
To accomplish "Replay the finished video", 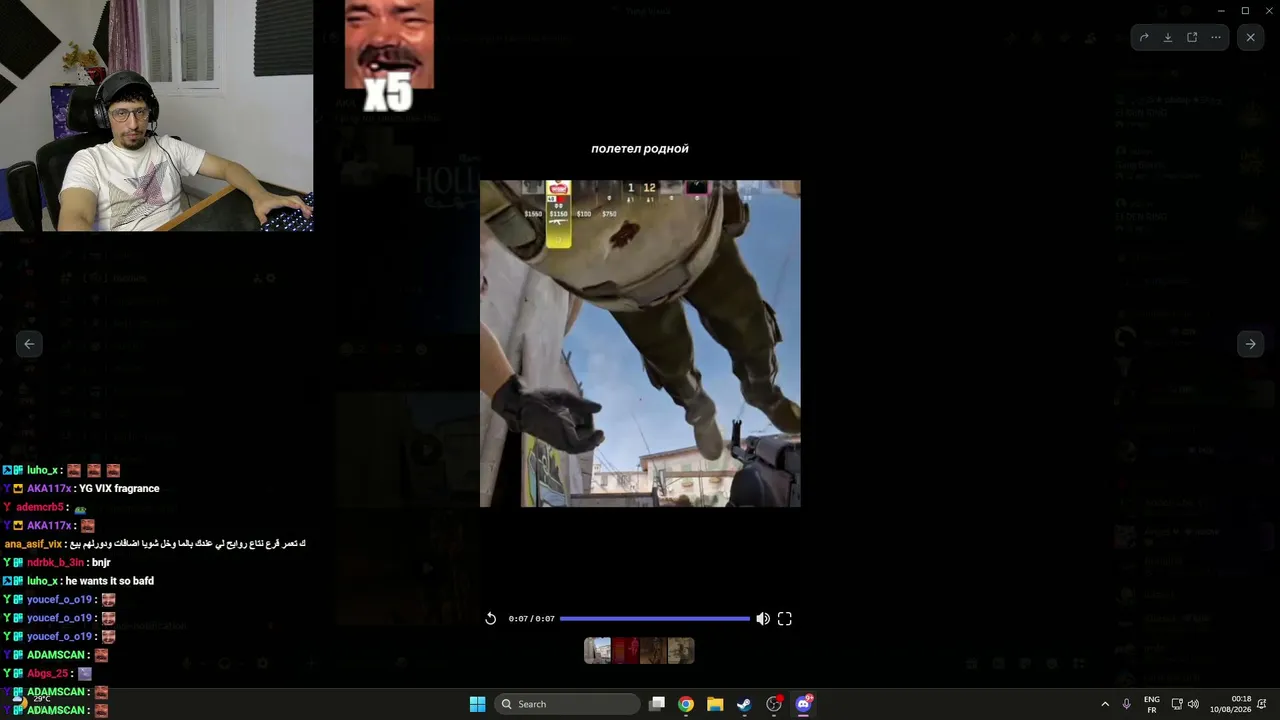I will tap(490, 619).
